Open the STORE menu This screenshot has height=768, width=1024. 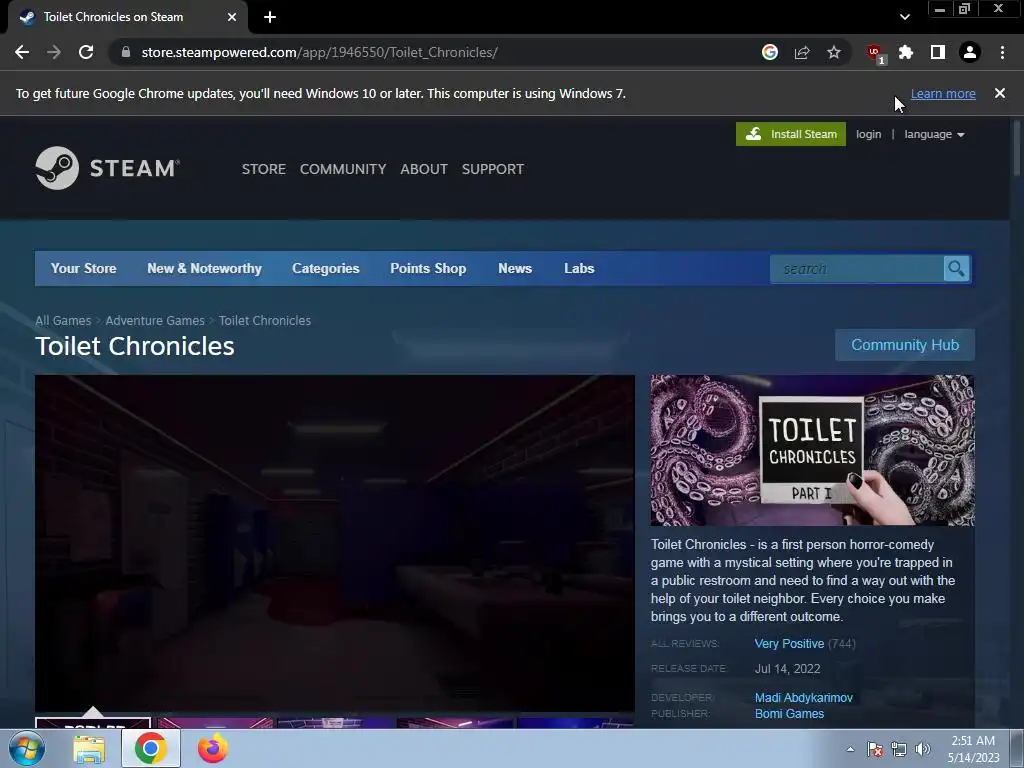tap(264, 169)
